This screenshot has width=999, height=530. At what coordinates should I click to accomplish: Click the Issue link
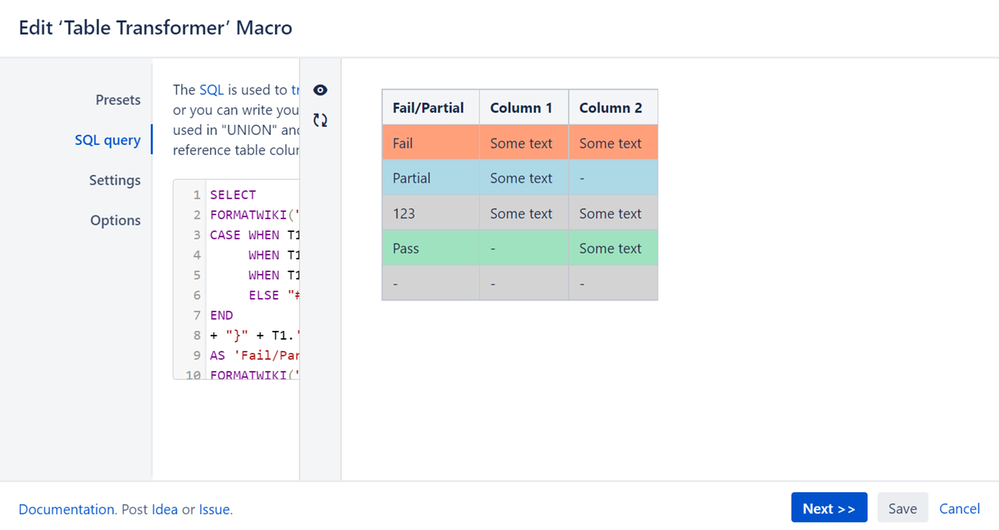pos(214,509)
